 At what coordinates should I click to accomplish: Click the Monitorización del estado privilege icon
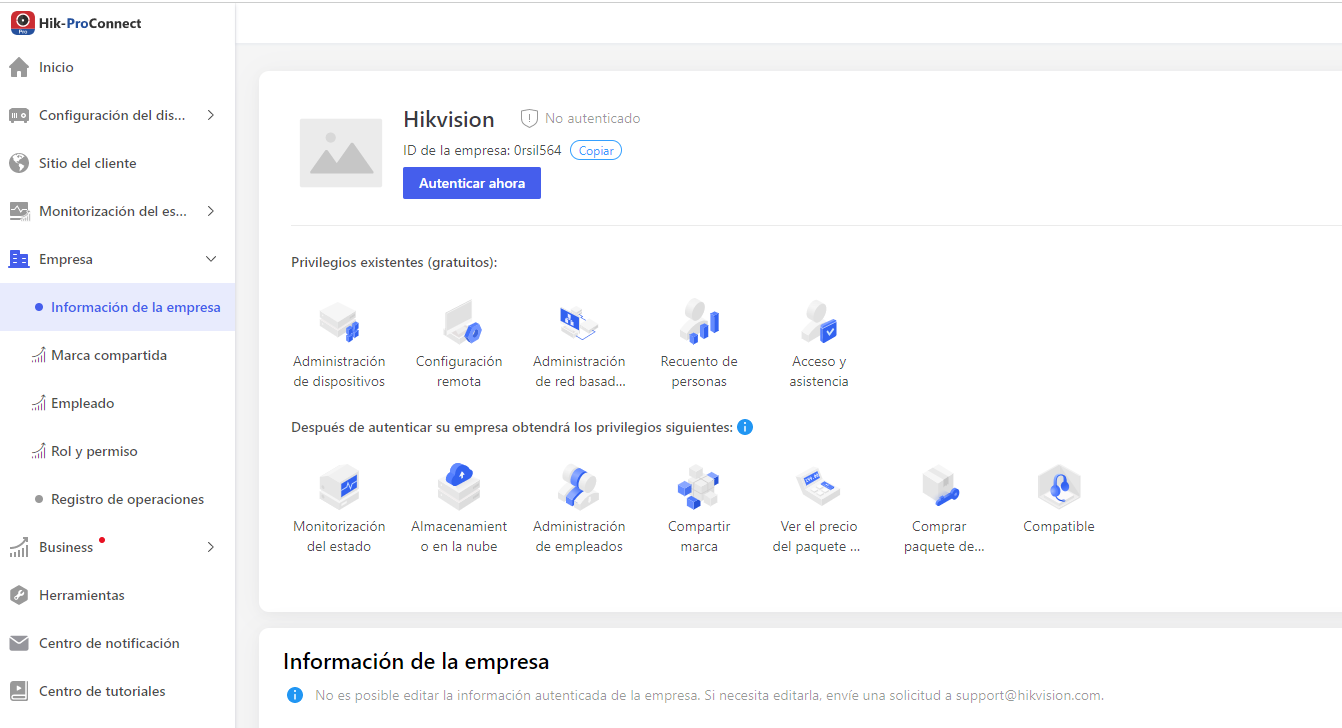click(x=339, y=487)
